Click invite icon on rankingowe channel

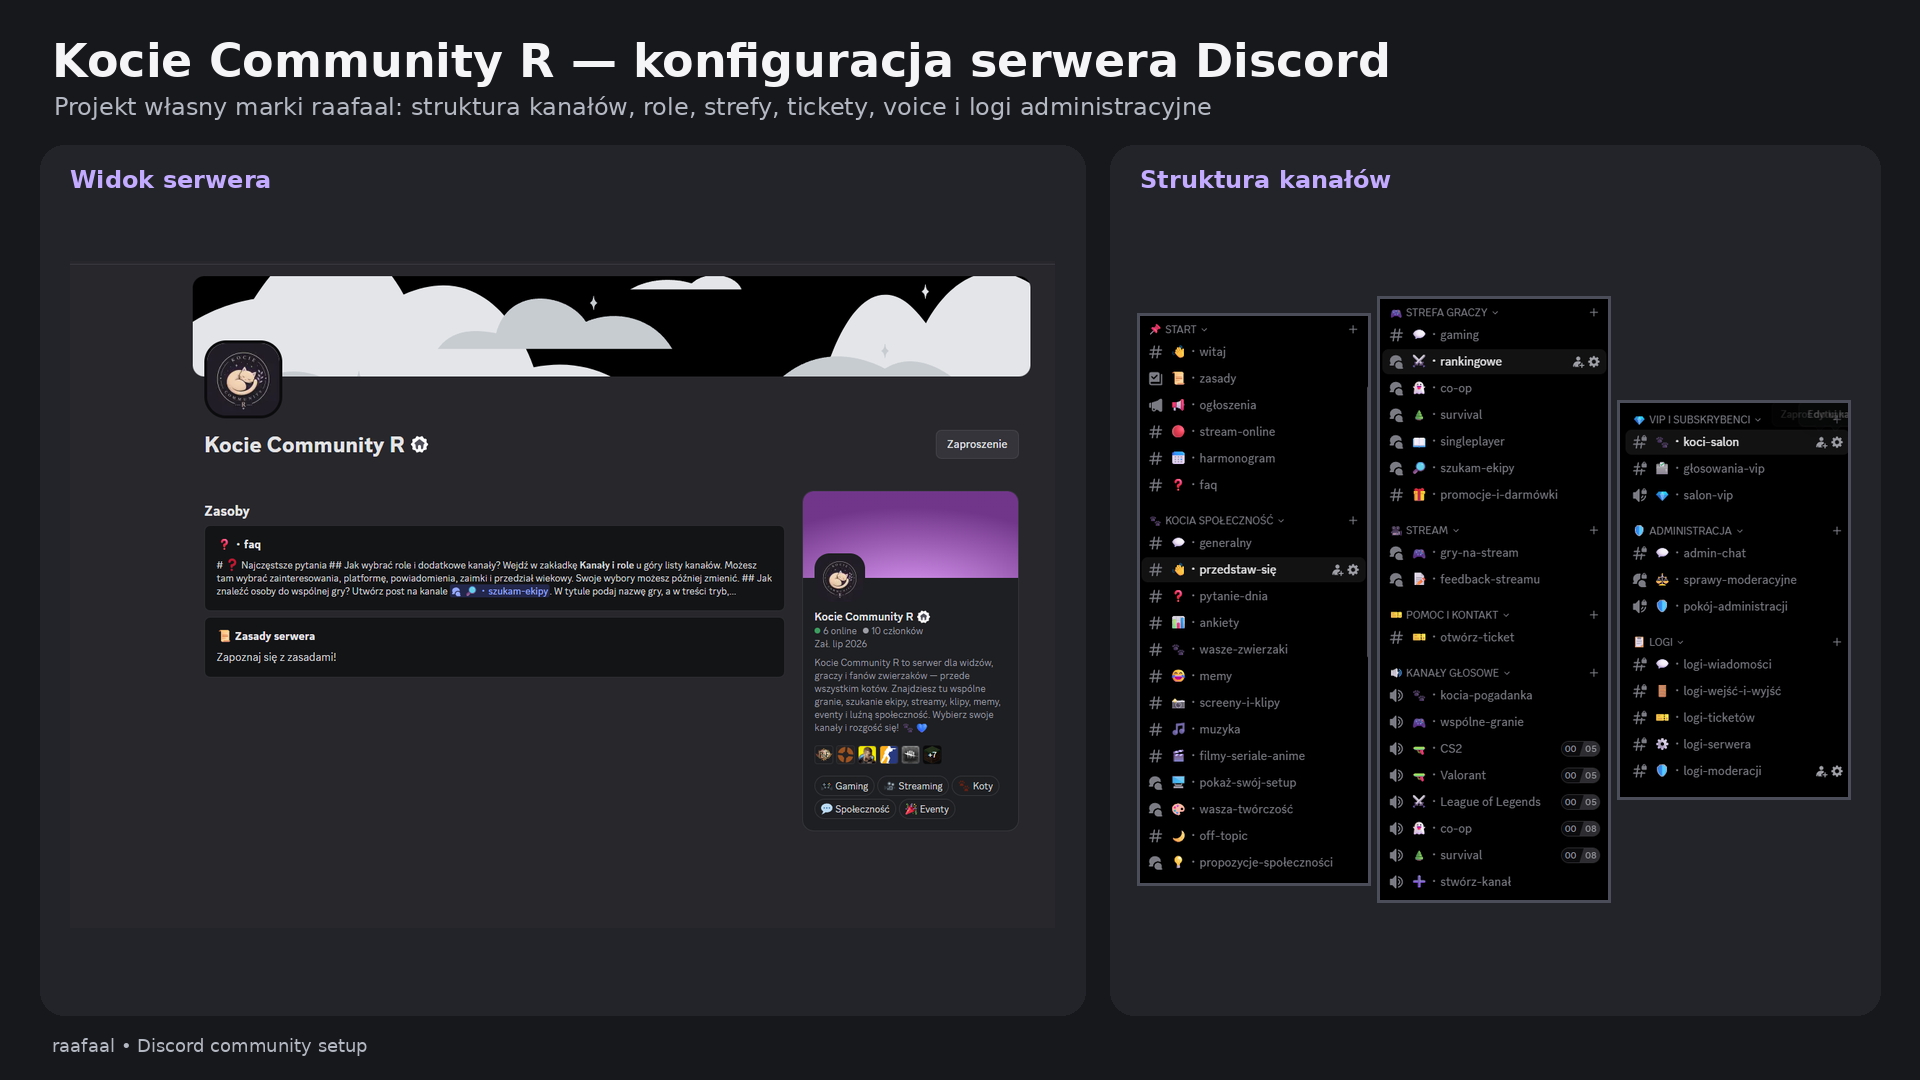(x=1578, y=362)
